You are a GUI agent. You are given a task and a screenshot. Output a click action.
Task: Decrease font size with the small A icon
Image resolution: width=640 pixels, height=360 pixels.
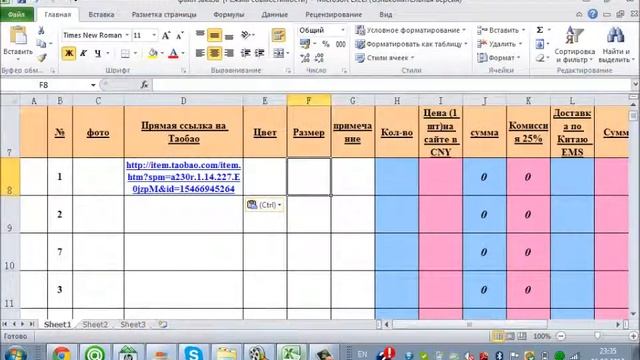tap(180, 36)
